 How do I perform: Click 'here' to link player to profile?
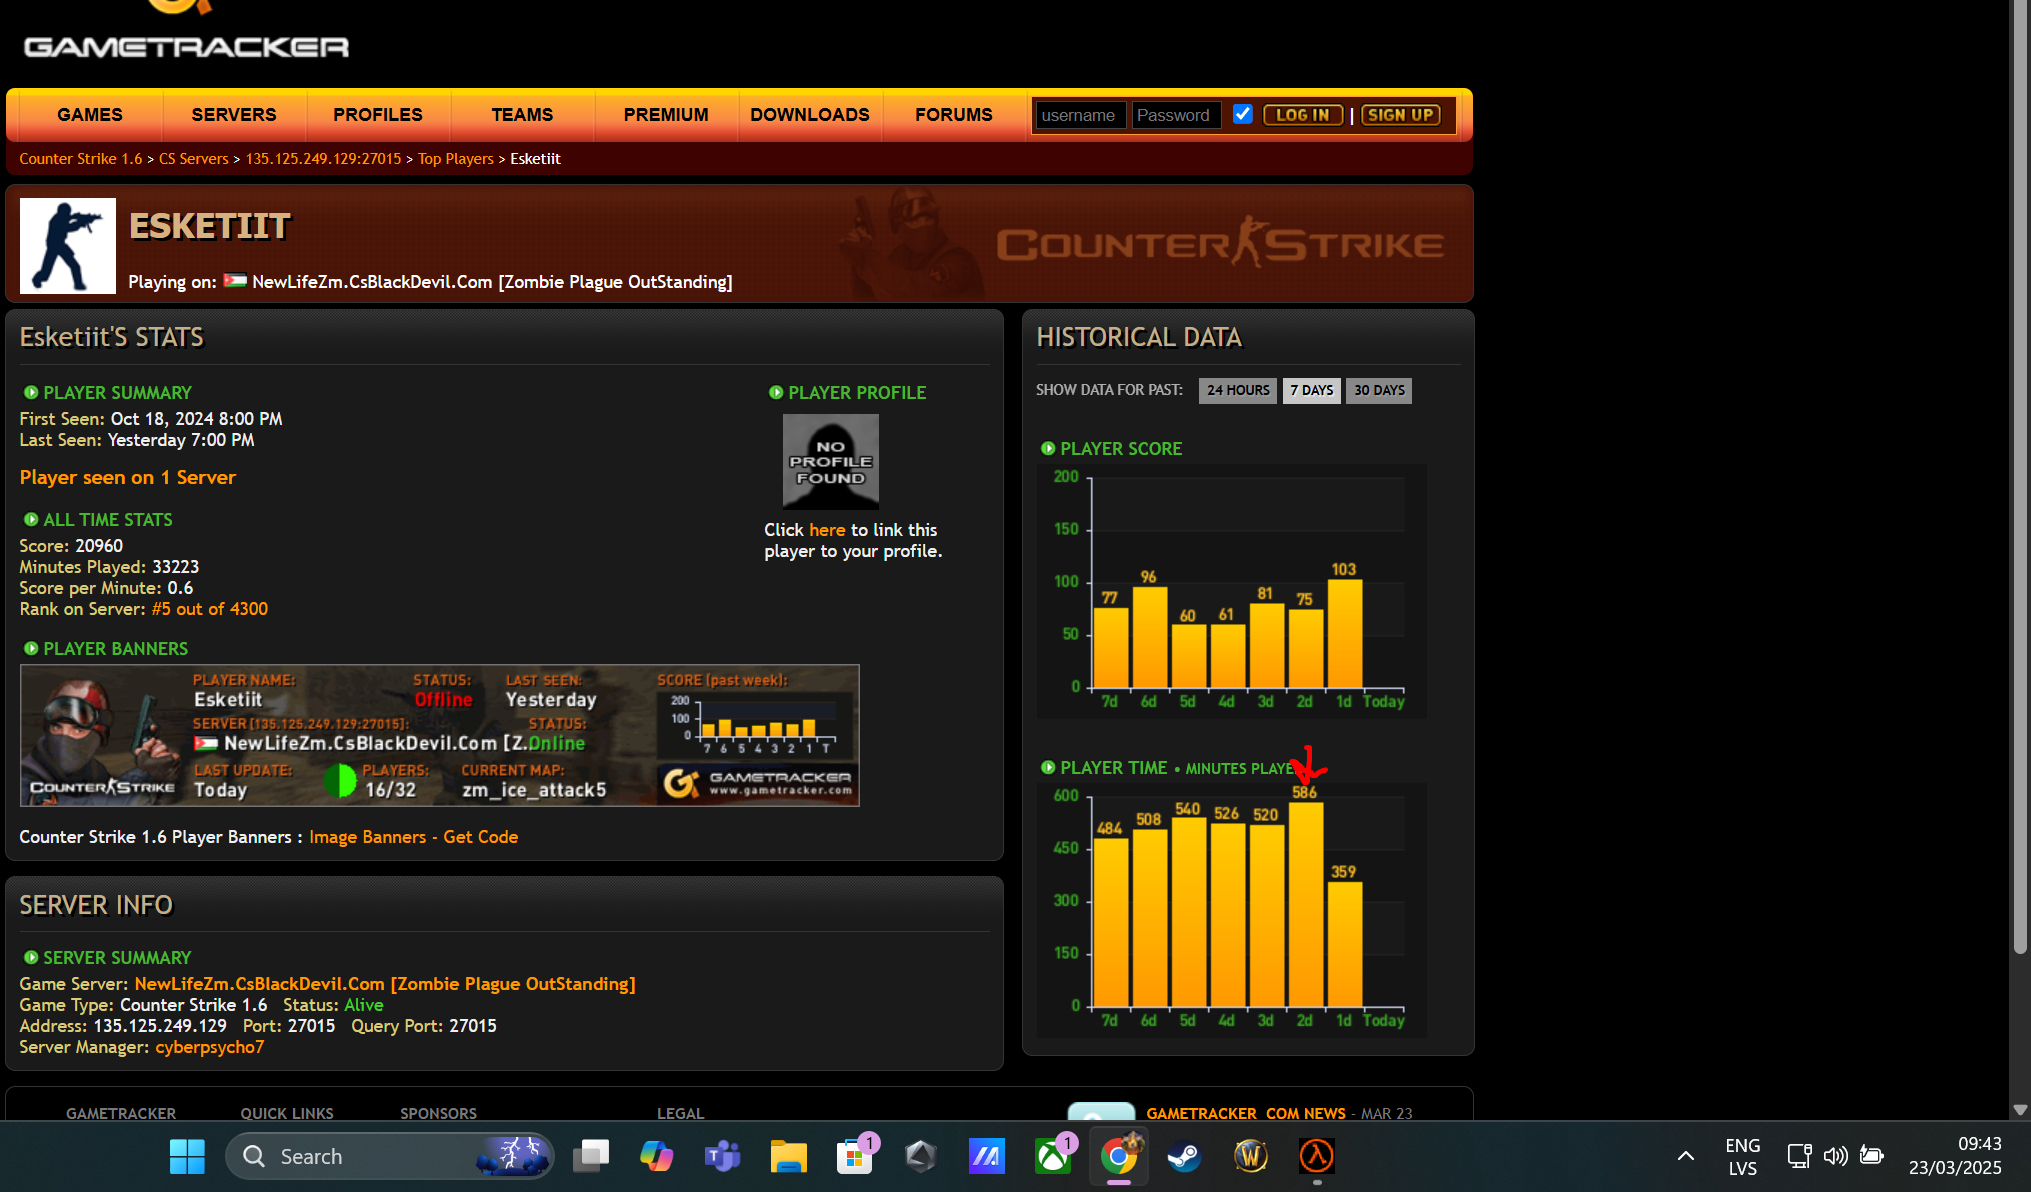point(827,530)
